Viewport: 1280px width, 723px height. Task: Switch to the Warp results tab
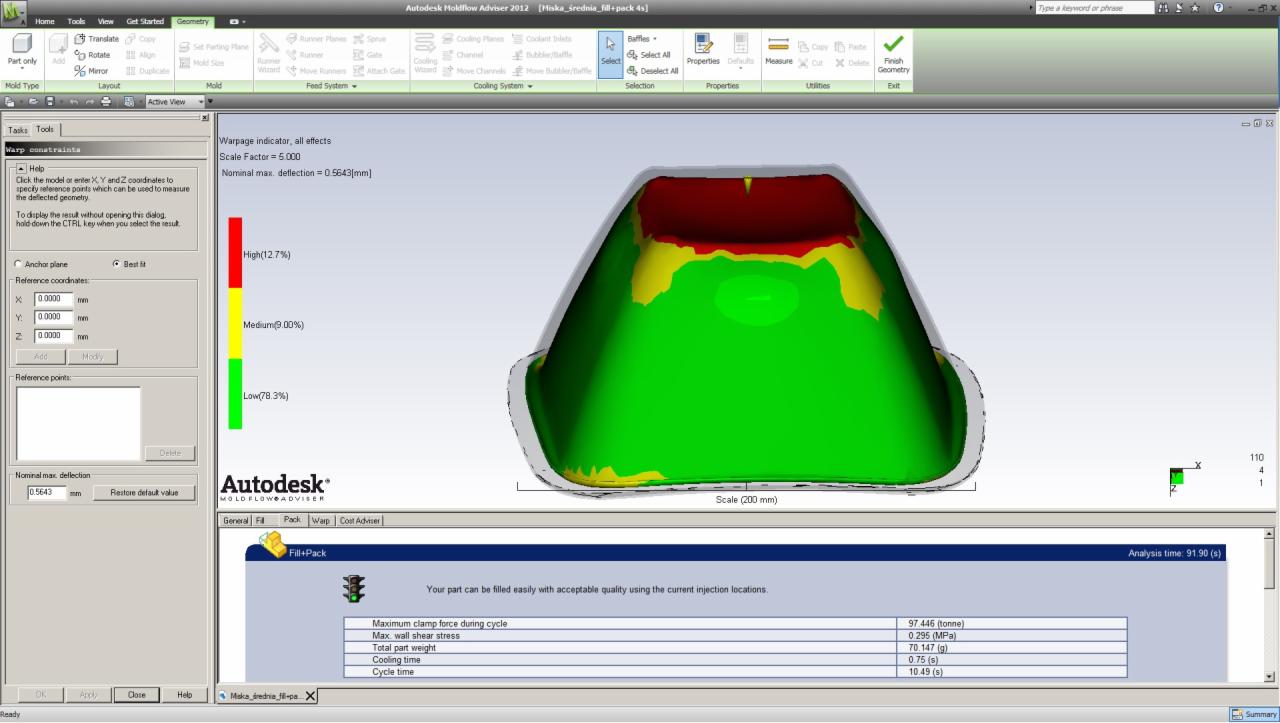pyautogui.click(x=320, y=521)
